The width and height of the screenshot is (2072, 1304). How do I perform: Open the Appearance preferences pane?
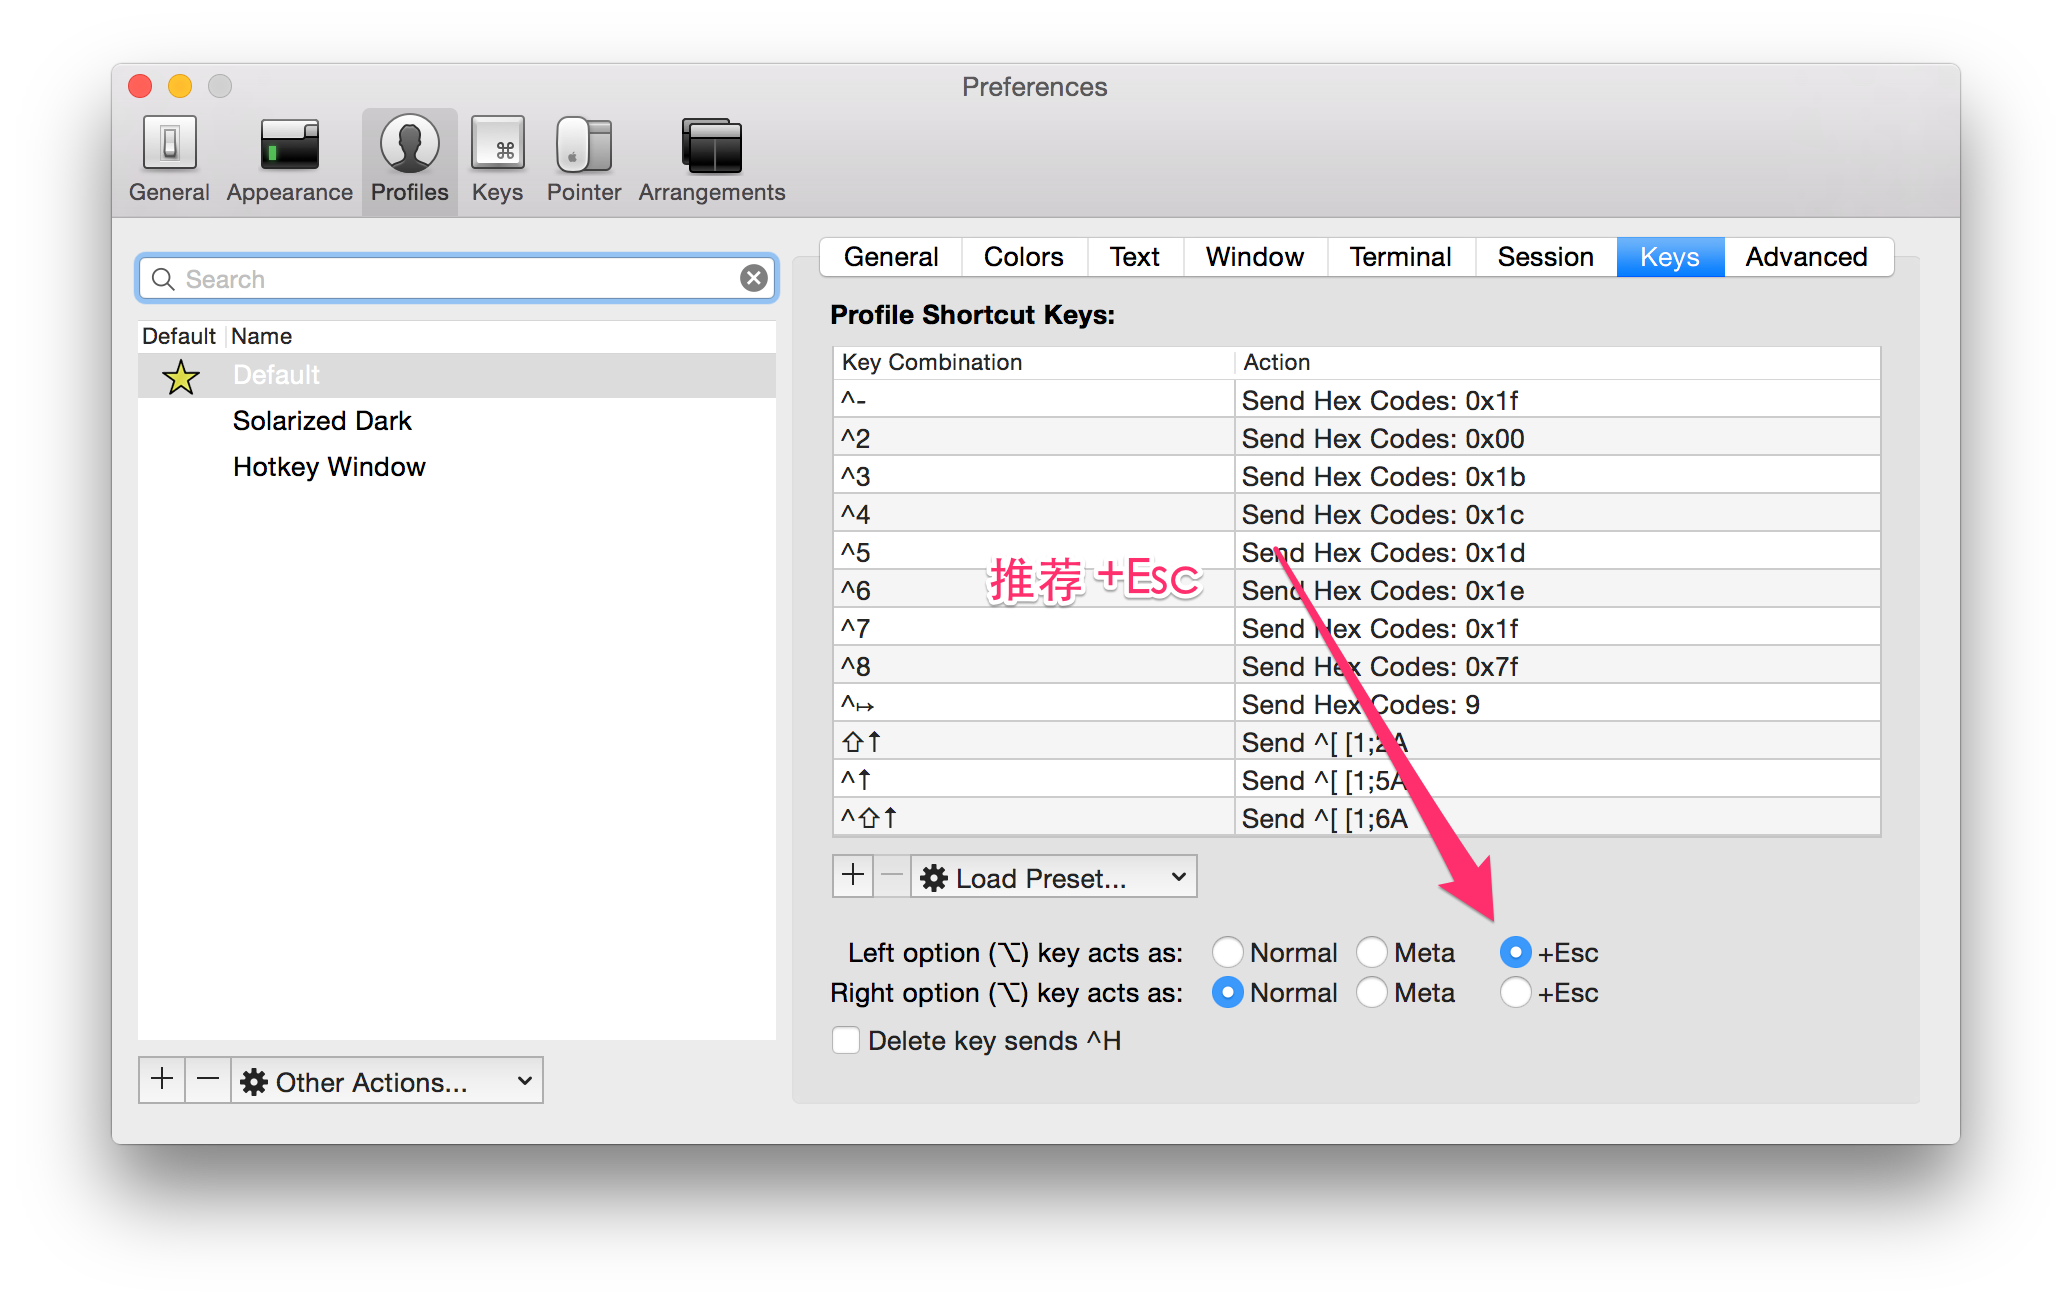click(289, 158)
